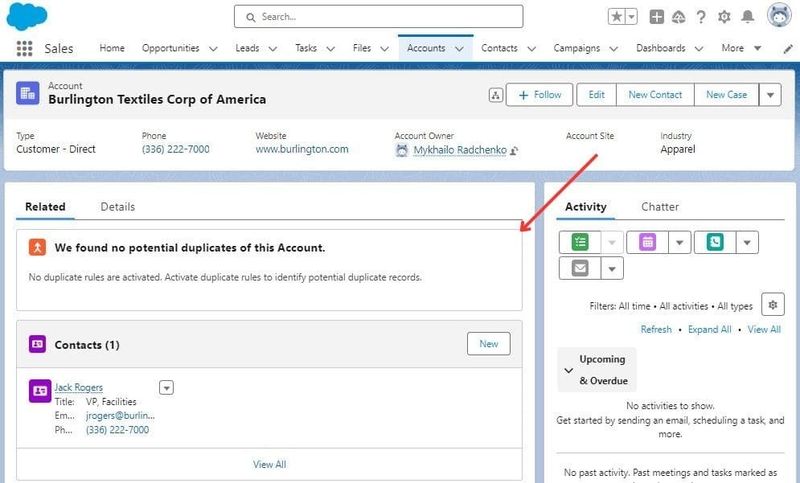800x483 pixels.
Task: Click the Expand All activity link
Action: [x=710, y=329]
